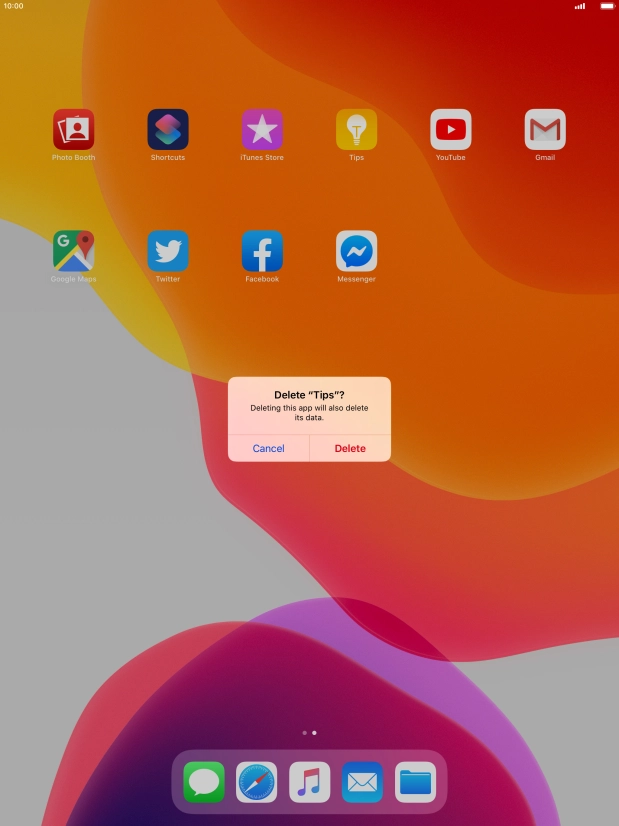Open the Mail envelope icon in dock
Image resolution: width=619 pixels, height=826 pixels.
(x=362, y=782)
